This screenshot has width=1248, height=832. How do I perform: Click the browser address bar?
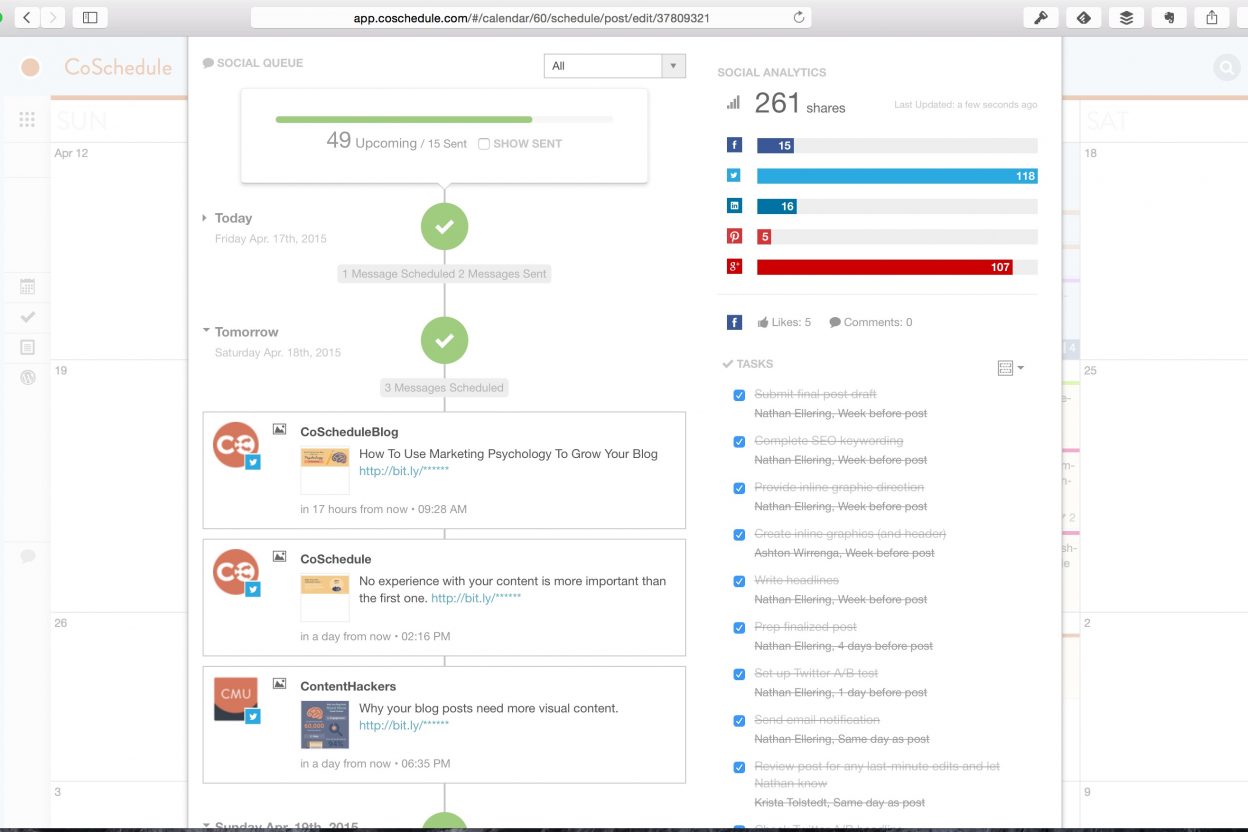click(x=530, y=18)
